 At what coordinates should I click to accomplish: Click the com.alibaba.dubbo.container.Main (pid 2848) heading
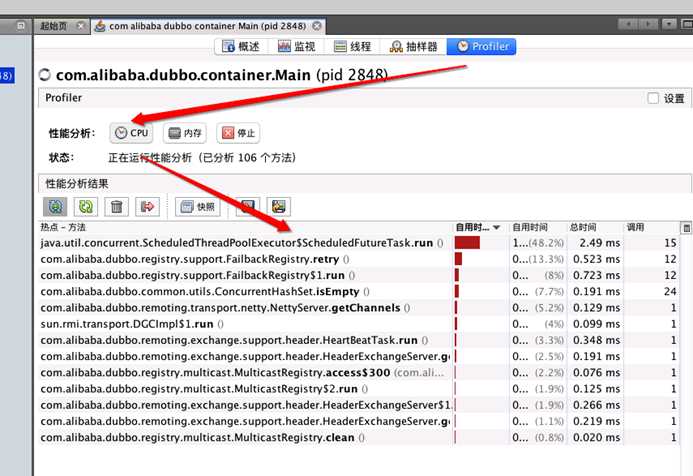point(222,75)
